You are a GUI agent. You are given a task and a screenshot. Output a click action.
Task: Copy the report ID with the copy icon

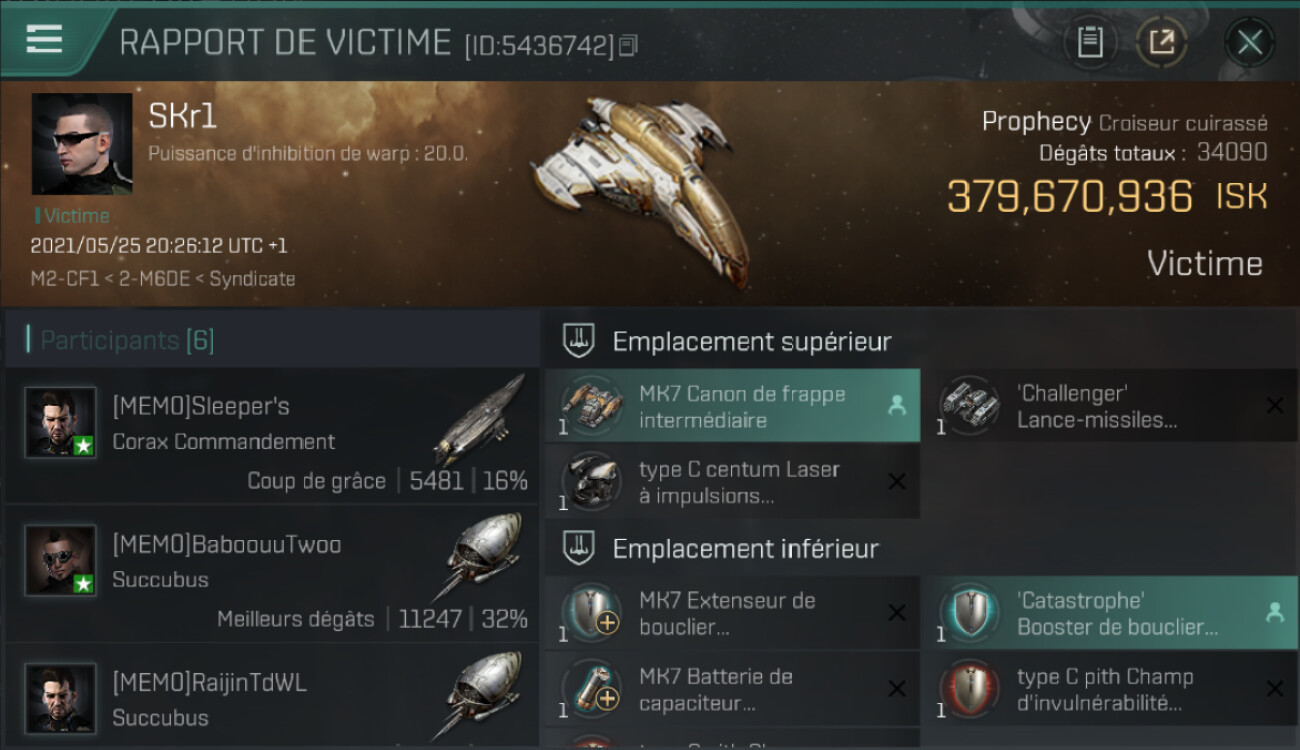pyautogui.click(x=628, y=45)
